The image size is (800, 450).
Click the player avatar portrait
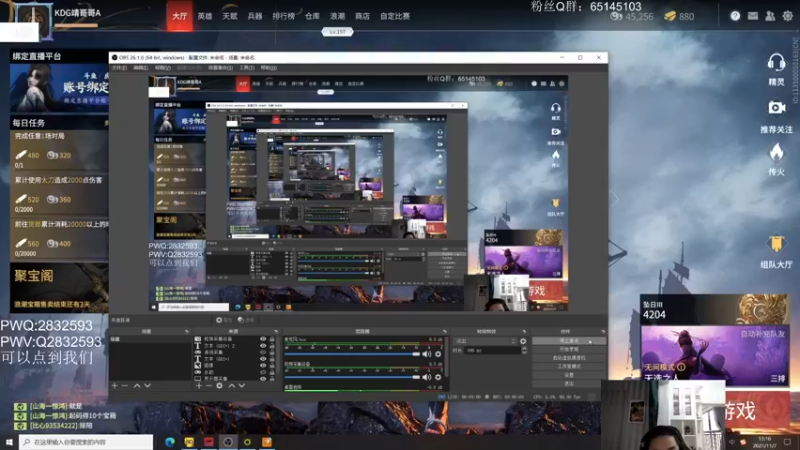click(x=32, y=20)
